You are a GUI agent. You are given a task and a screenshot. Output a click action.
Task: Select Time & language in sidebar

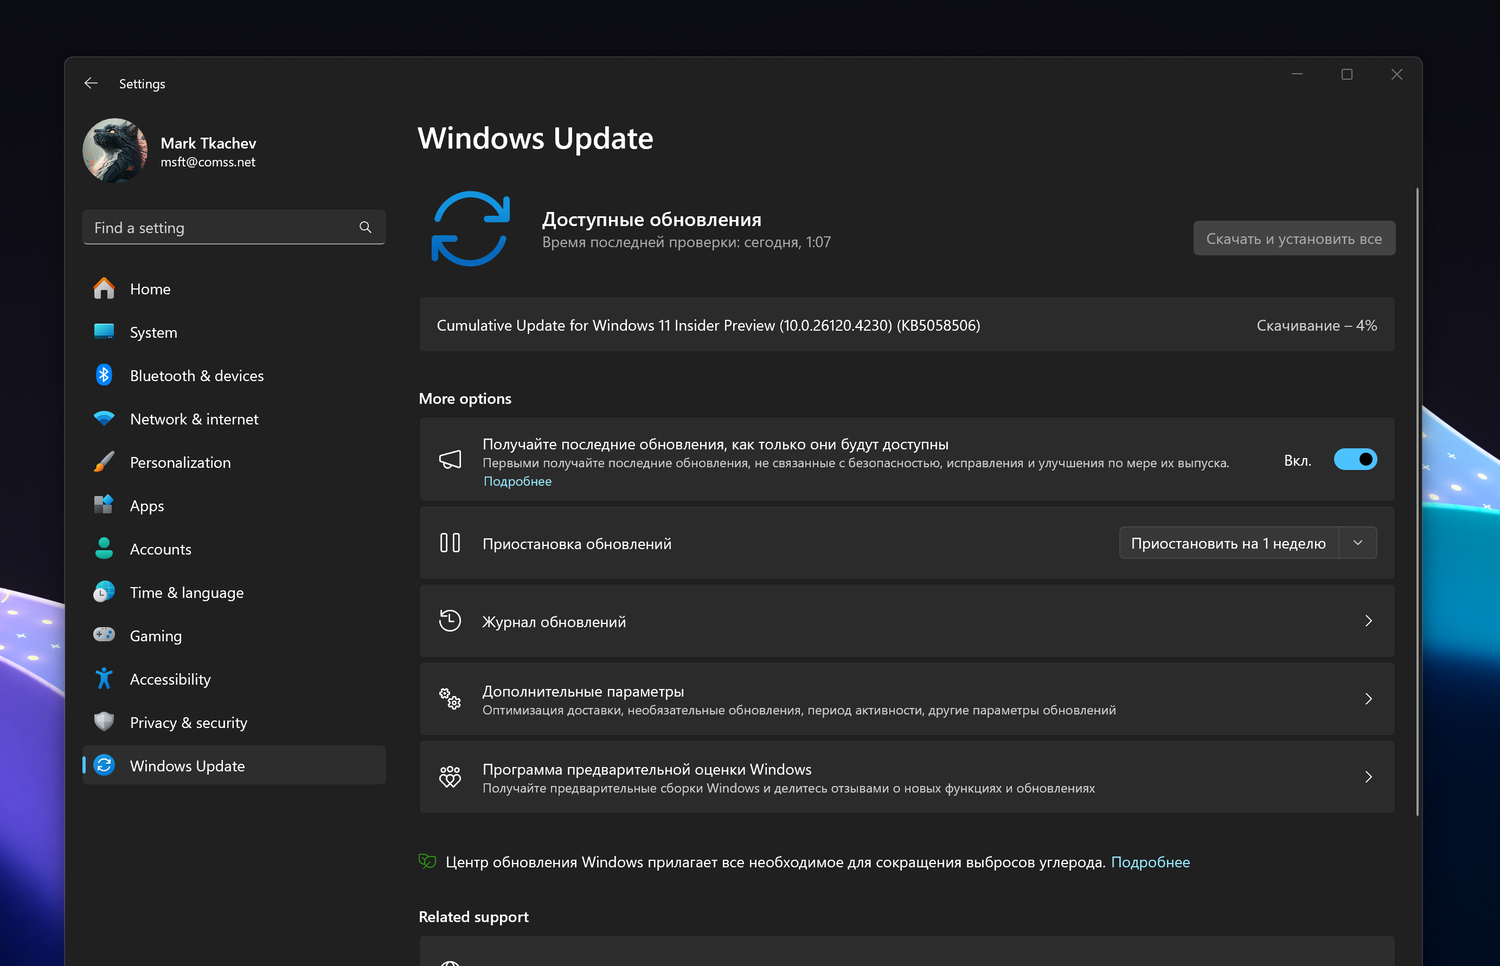click(x=186, y=592)
